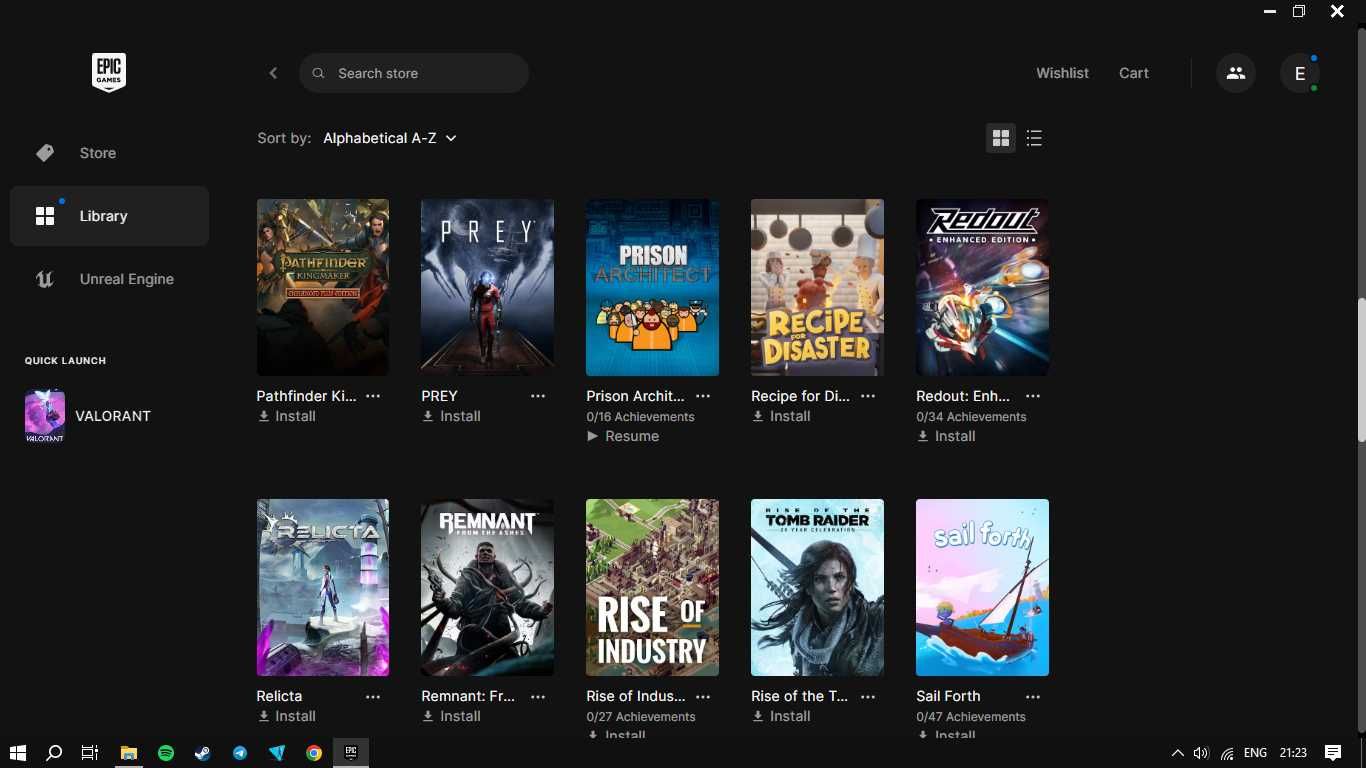Open Task View on the taskbar

pos(90,753)
